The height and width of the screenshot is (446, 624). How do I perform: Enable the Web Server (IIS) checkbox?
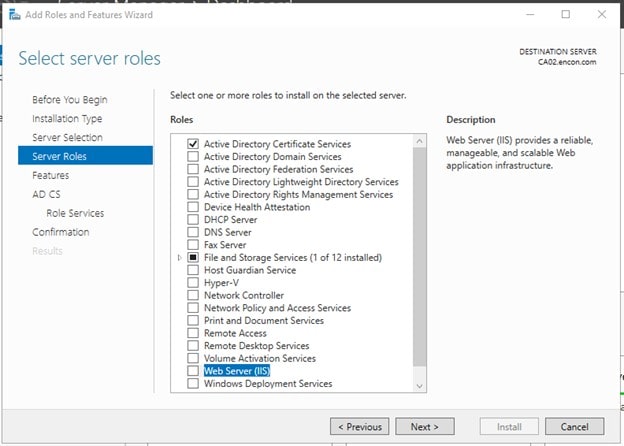(x=194, y=371)
